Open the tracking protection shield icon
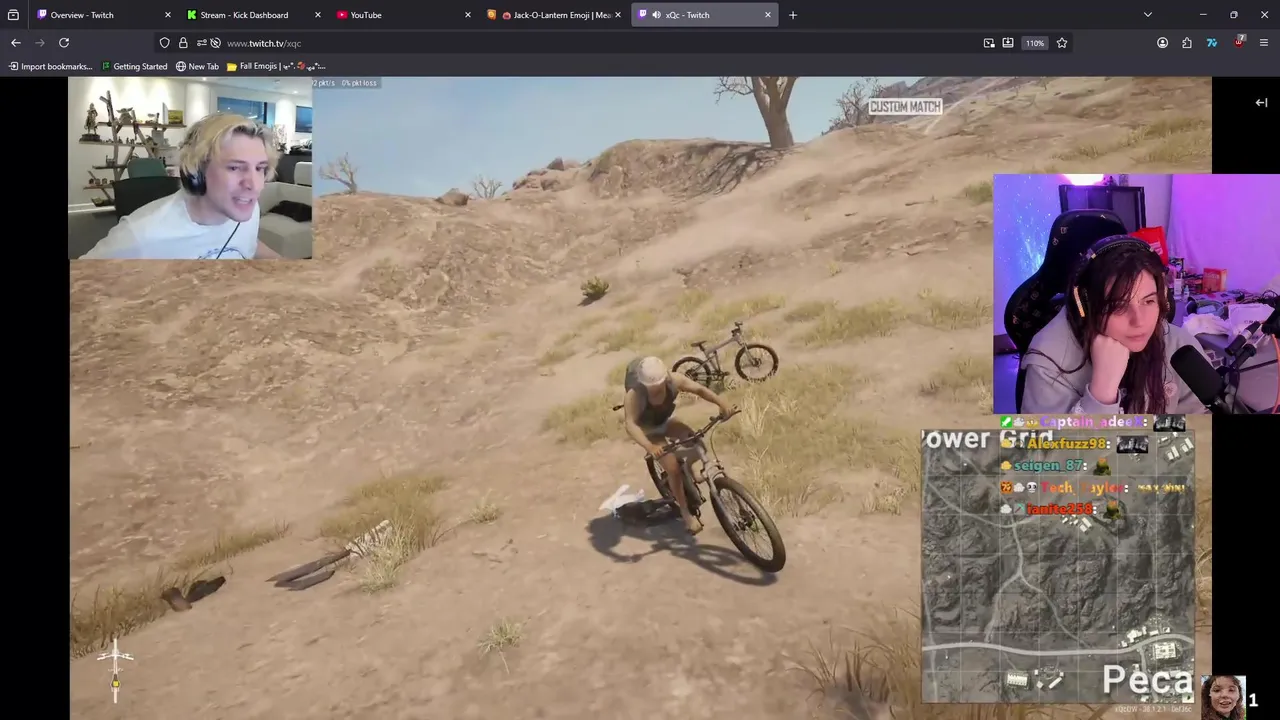Image resolution: width=1280 pixels, height=720 pixels. pyautogui.click(x=165, y=43)
